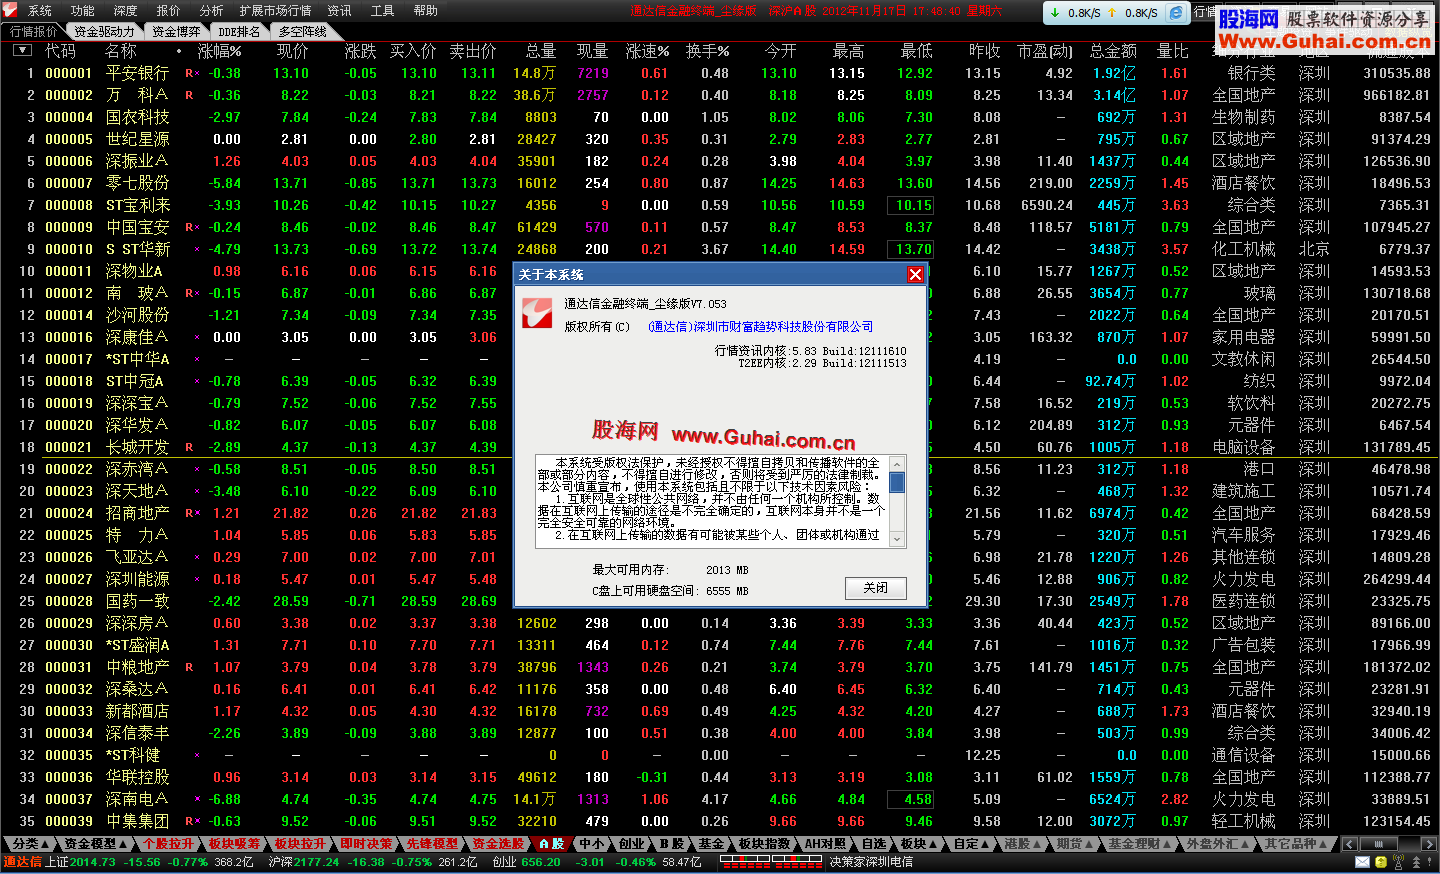Viewport: 1440px width, 874px height.
Task: Expand the 资金模型 tab menu
Action: point(96,844)
